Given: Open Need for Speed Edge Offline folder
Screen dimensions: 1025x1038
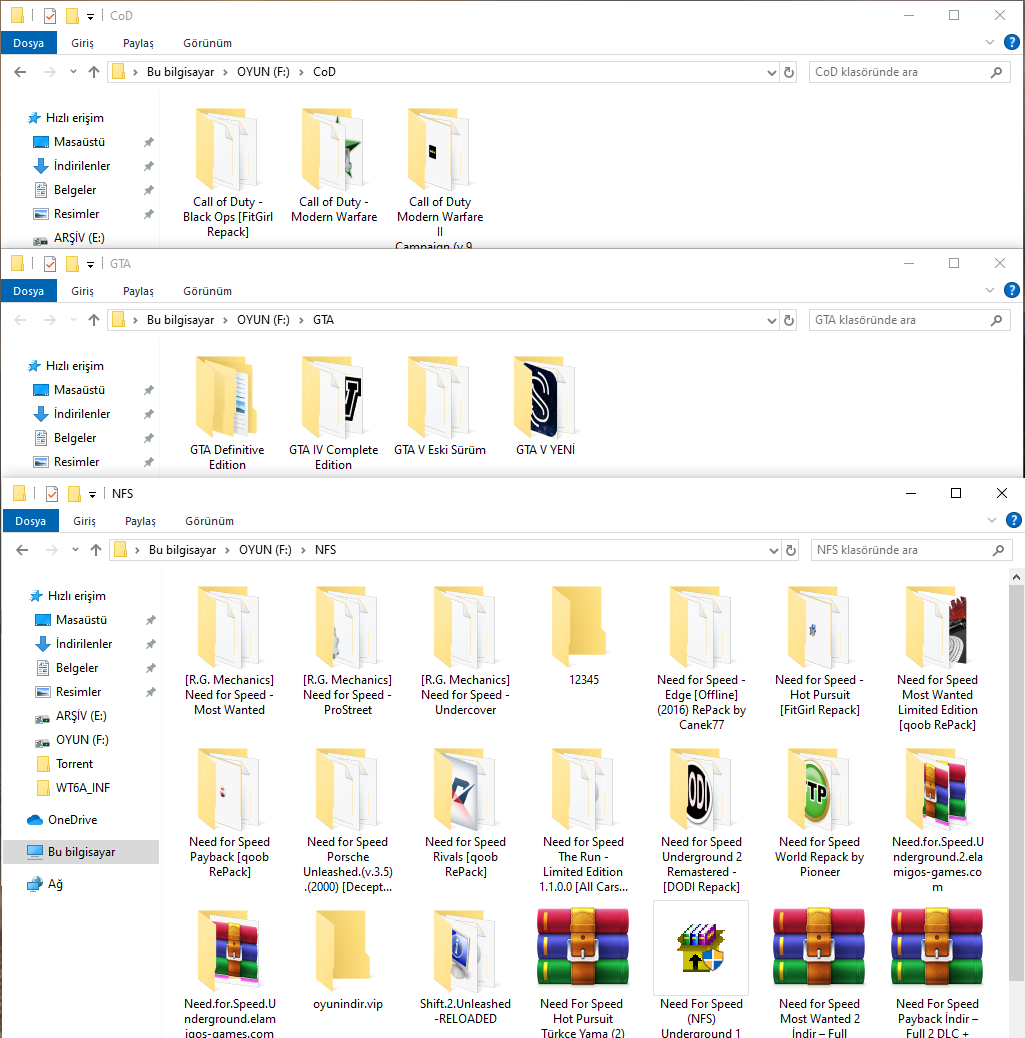Looking at the screenshot, I should (x=701, y=659).
